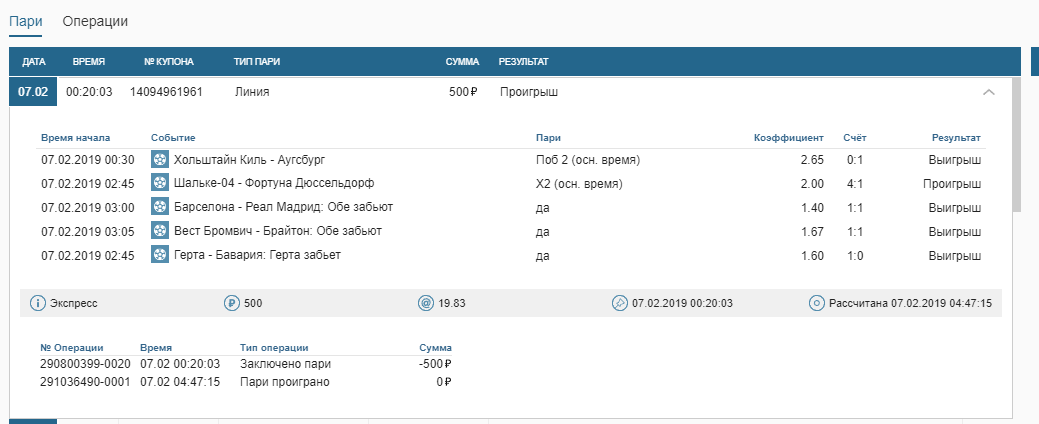Click the 07.02 date cell

click(x=33, y=92)
